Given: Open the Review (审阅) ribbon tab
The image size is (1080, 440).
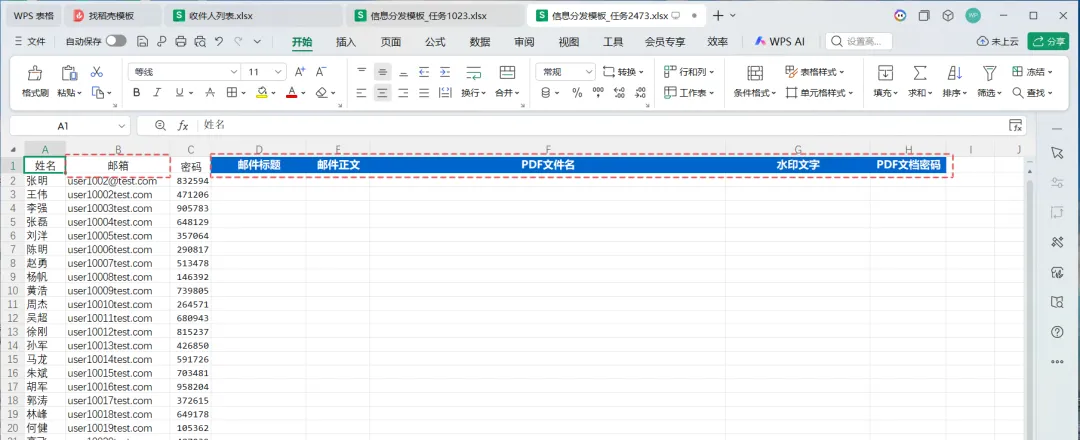Looking at the screenshot, I should 524,42.
